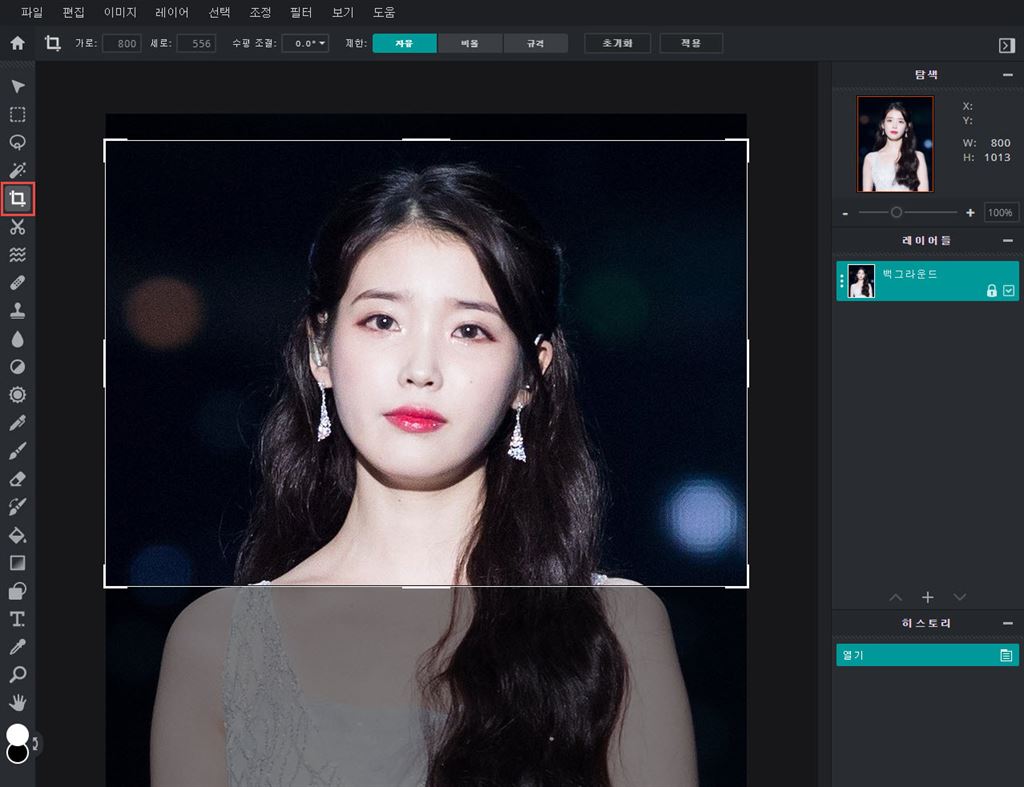Open the 이미지 menu
This screenshot has width=1024, height=787.
(x=120, y=12)
